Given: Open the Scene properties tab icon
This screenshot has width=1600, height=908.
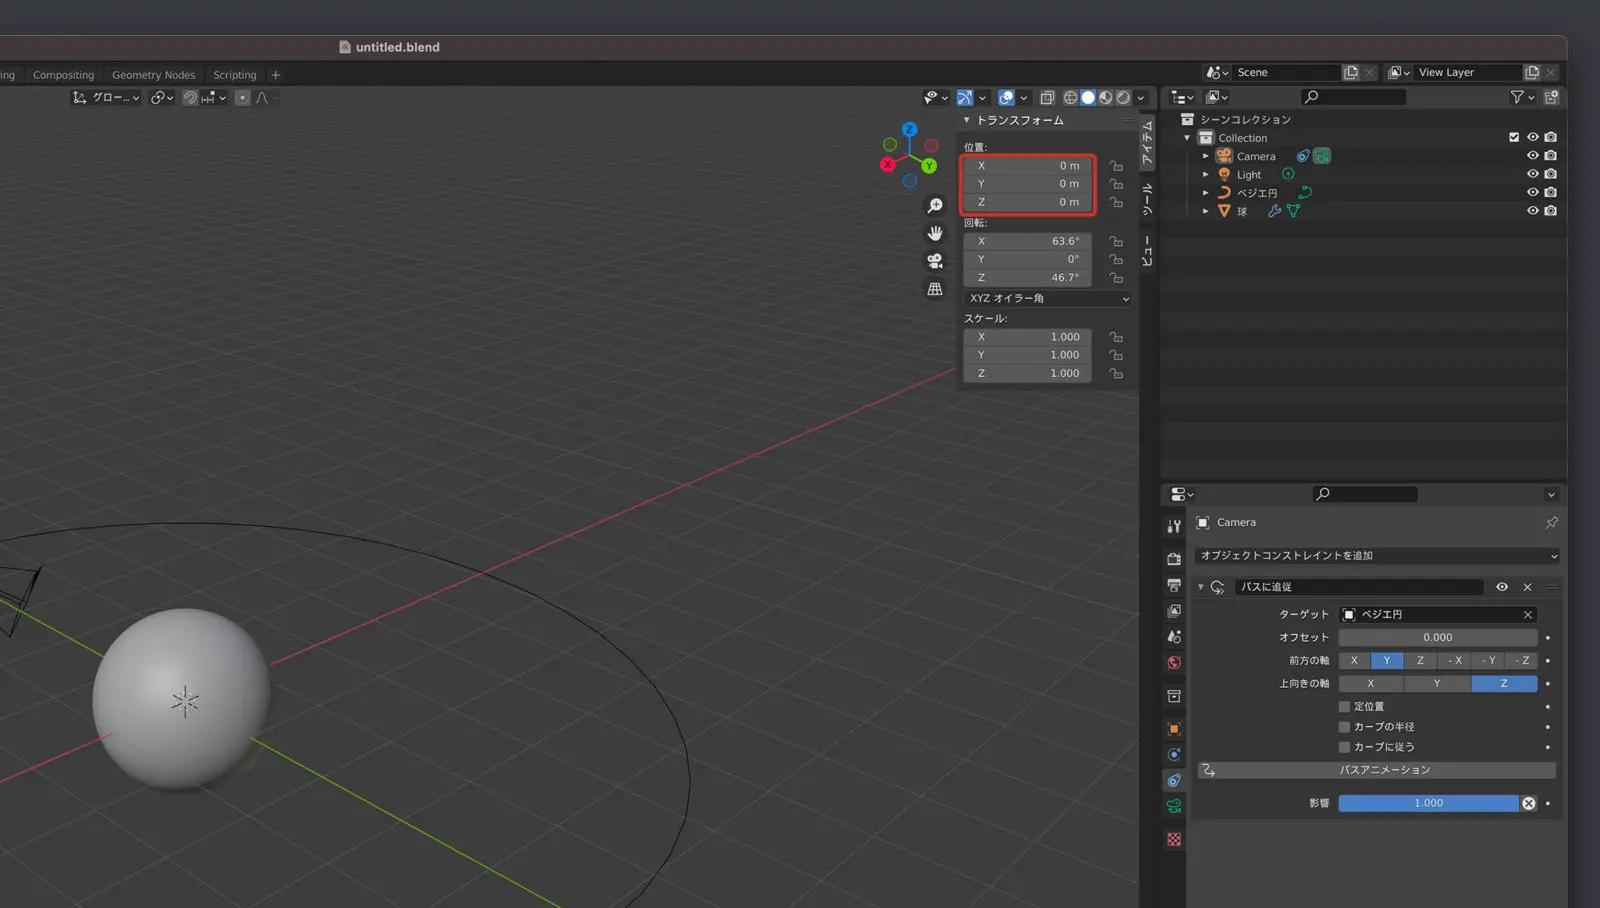Looking at the screenshot, I should [x=1174, y=637].
